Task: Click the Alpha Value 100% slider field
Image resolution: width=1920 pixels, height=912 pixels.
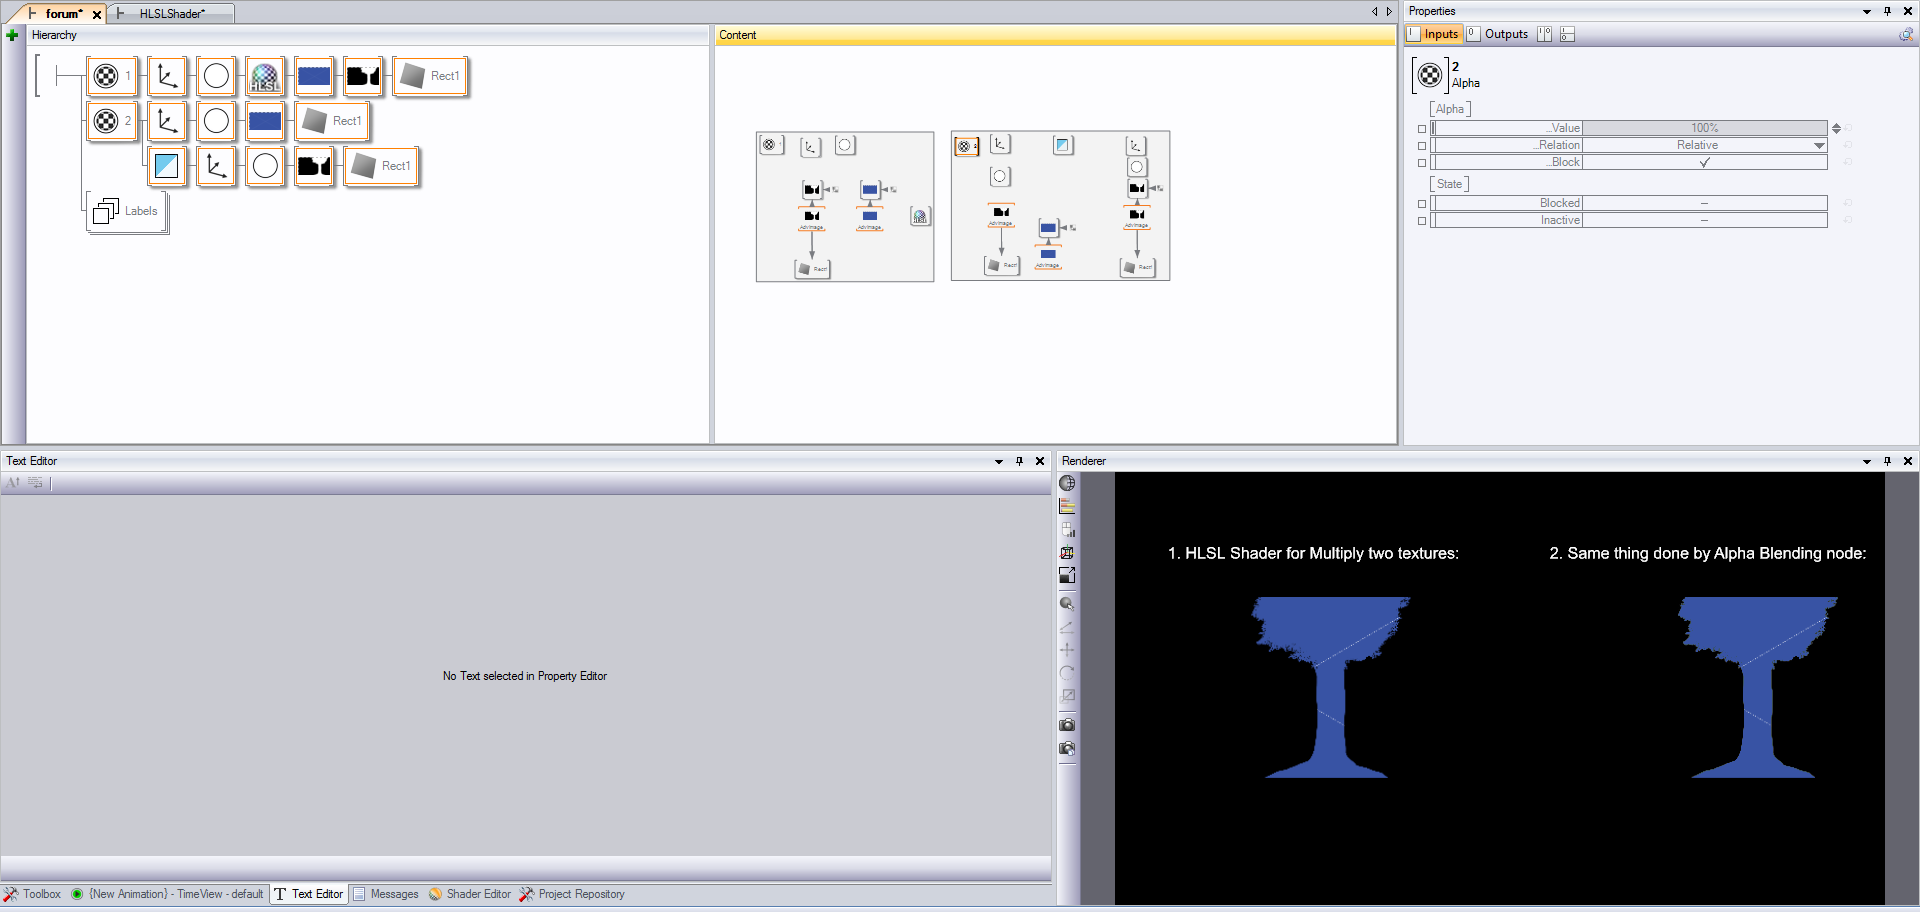Action: 1704,128
